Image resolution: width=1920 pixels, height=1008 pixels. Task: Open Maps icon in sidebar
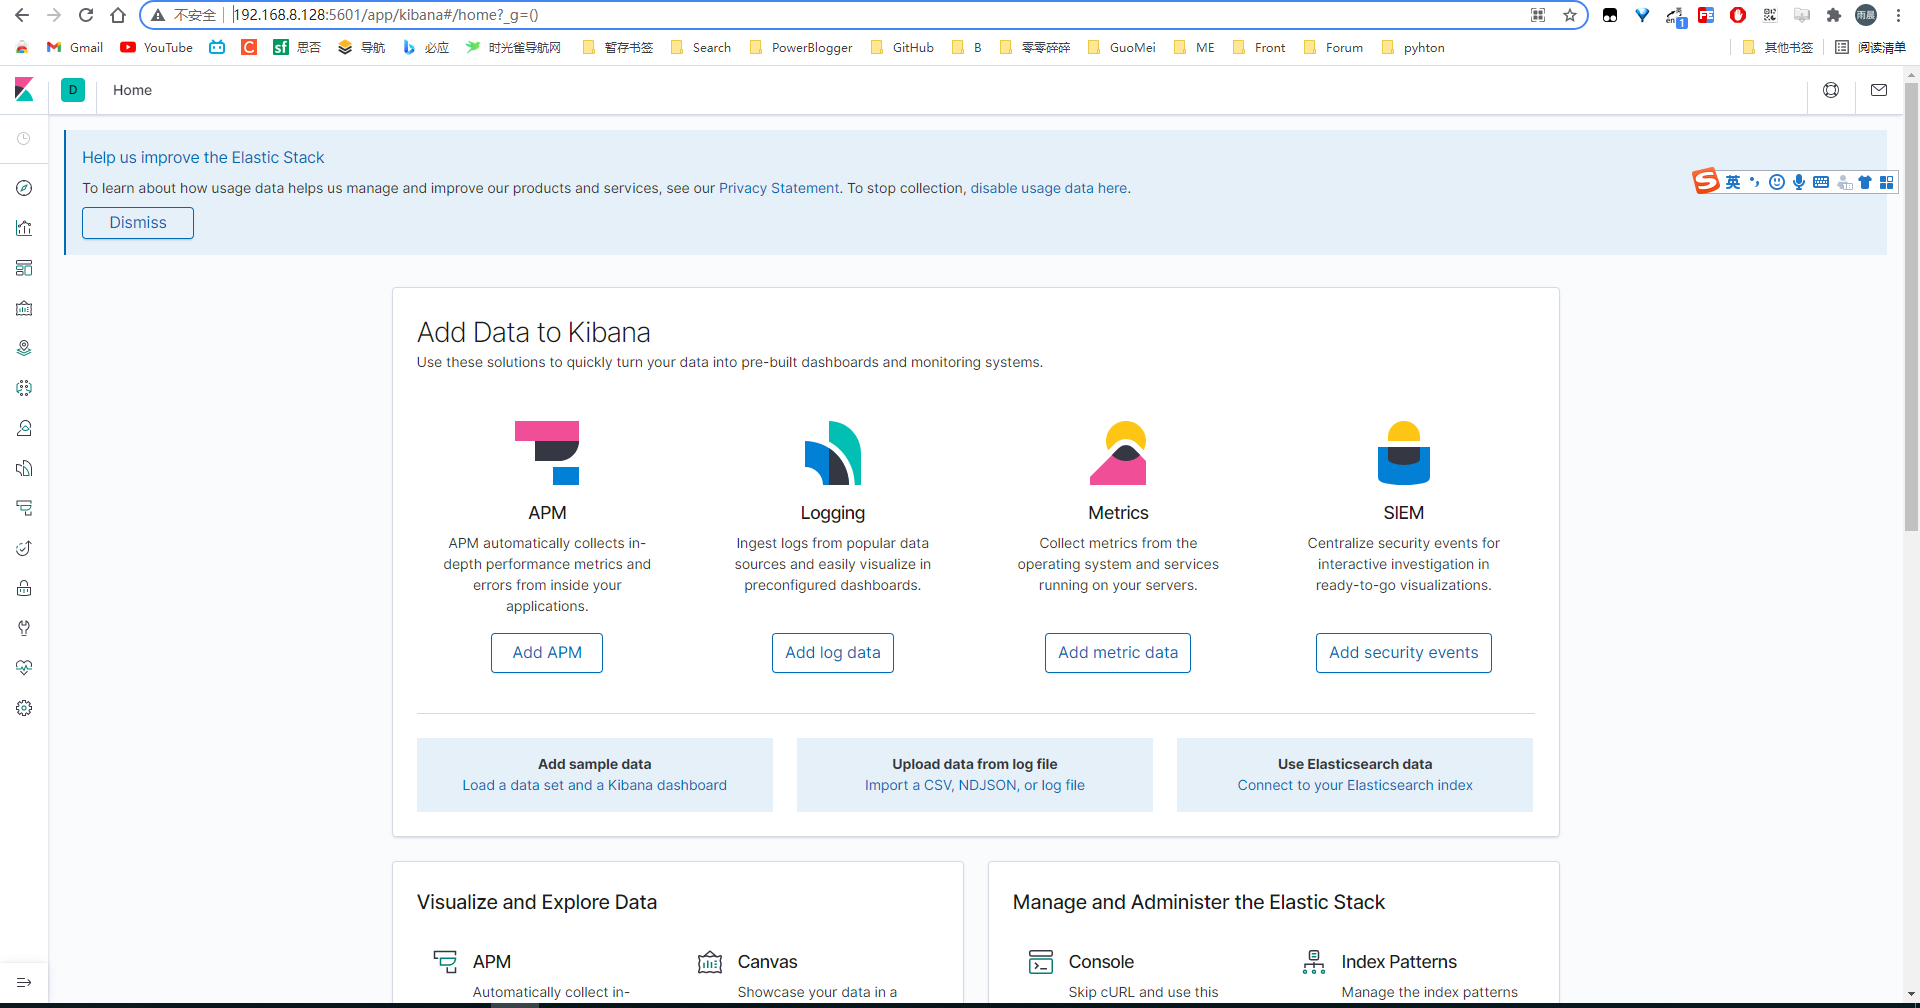pyautogui.click(x=24, y=348)
